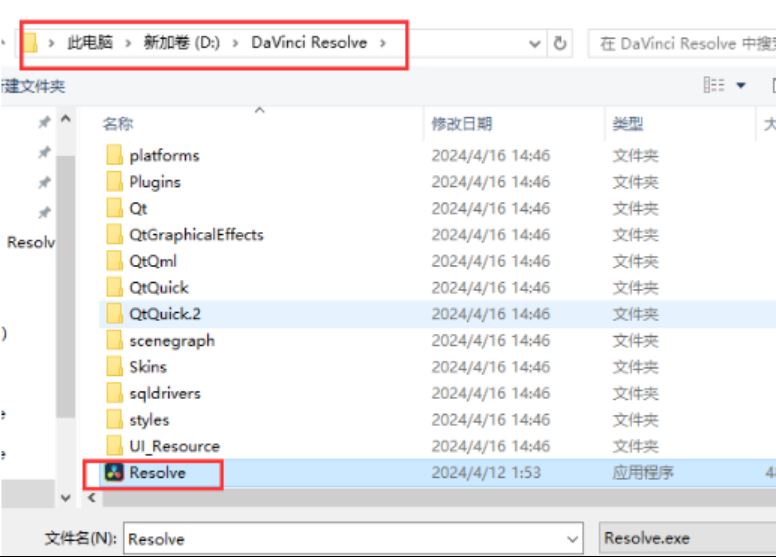This screenshot has height=557, width=776.
Task: Open the platforms folder icon
Action: 114,155
